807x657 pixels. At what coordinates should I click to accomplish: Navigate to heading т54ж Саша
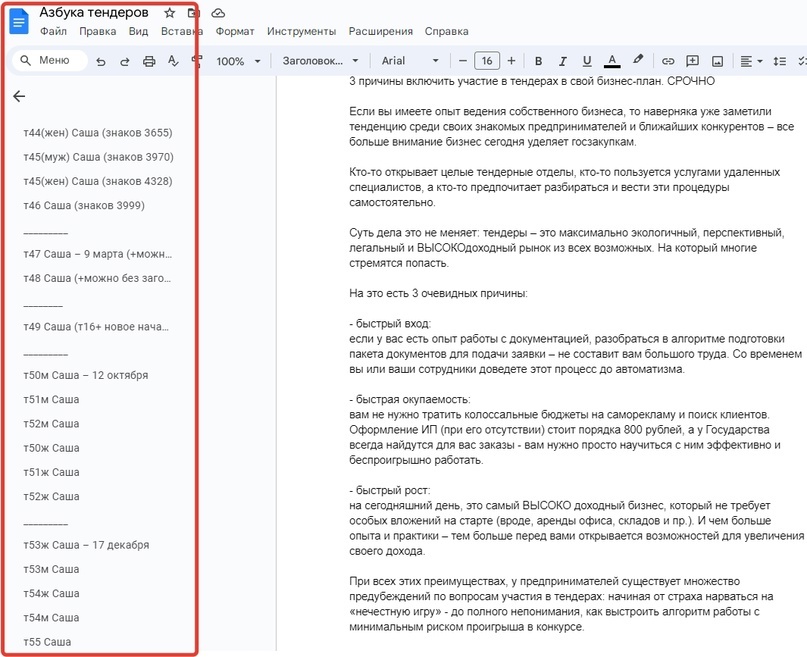point(51,593)
